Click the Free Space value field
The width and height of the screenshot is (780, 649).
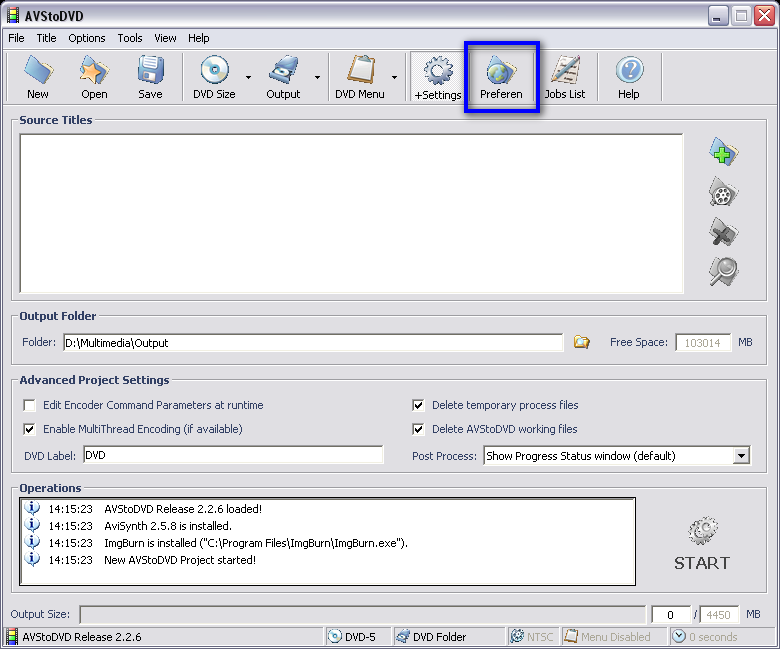point(703,343)
